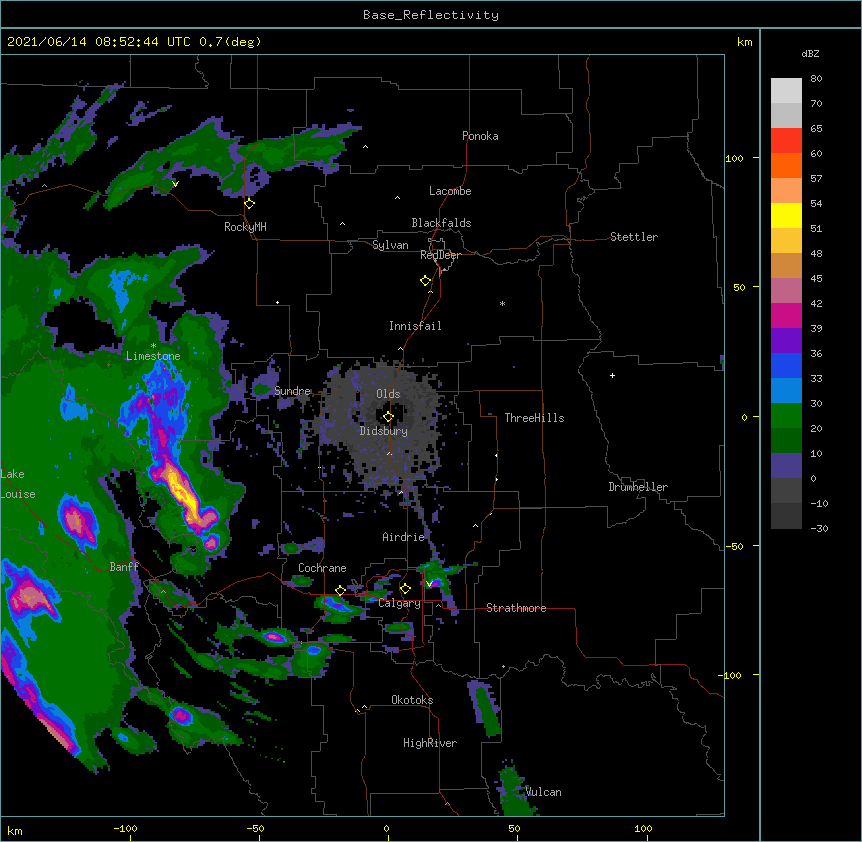The height and width of the screenshot is (842, 862).
Task: Click the dBZ legend heading
Action: click(x=810, y=53)
